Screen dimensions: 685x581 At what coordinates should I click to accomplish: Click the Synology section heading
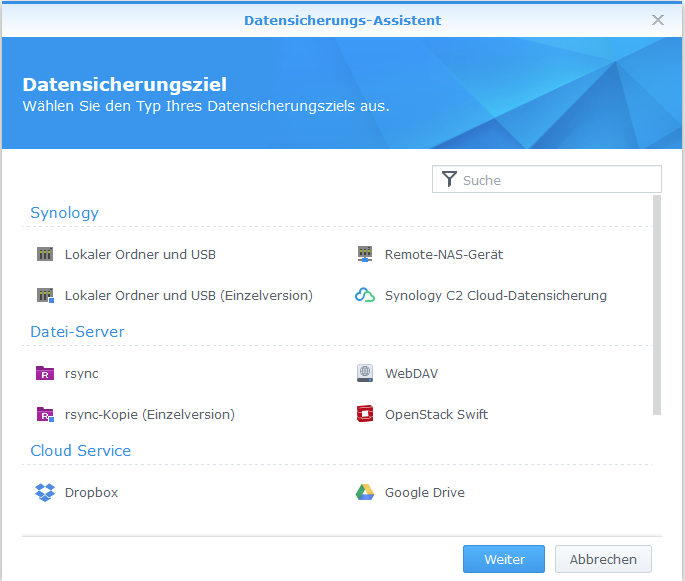pyautogui.click(x=65, y=213)
